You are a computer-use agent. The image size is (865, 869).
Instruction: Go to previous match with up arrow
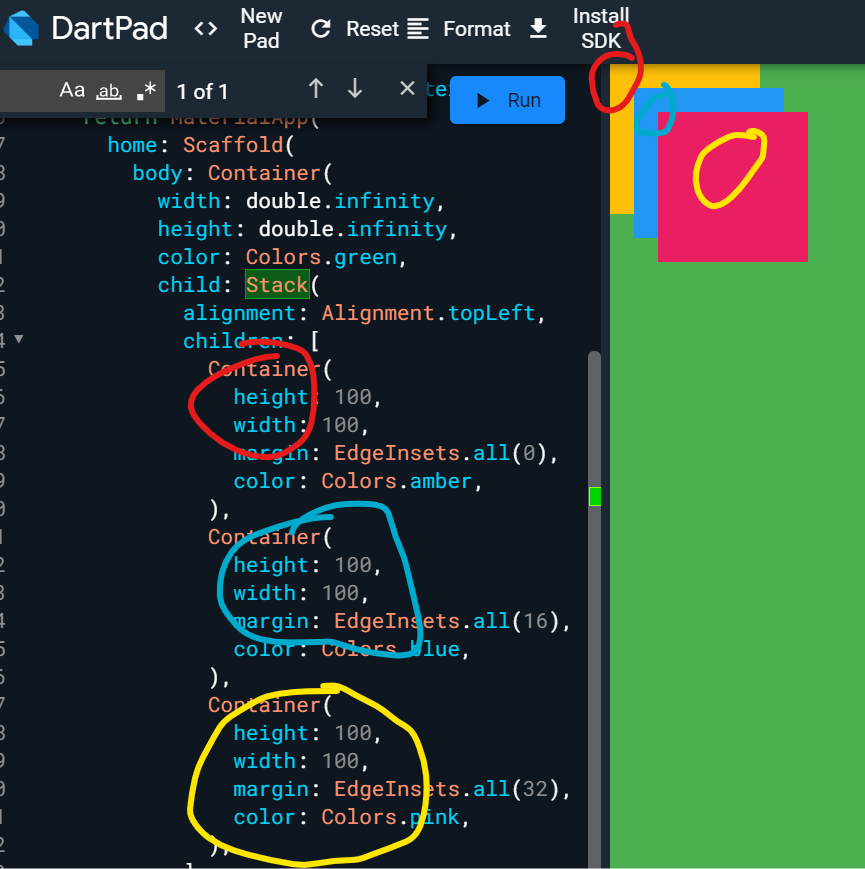click(316, 89)
